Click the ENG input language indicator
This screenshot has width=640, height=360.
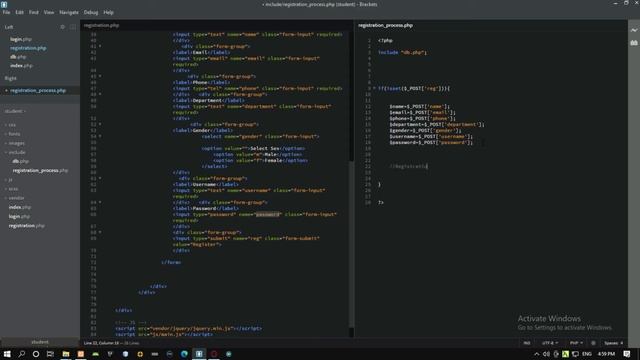tap(587, 354)
